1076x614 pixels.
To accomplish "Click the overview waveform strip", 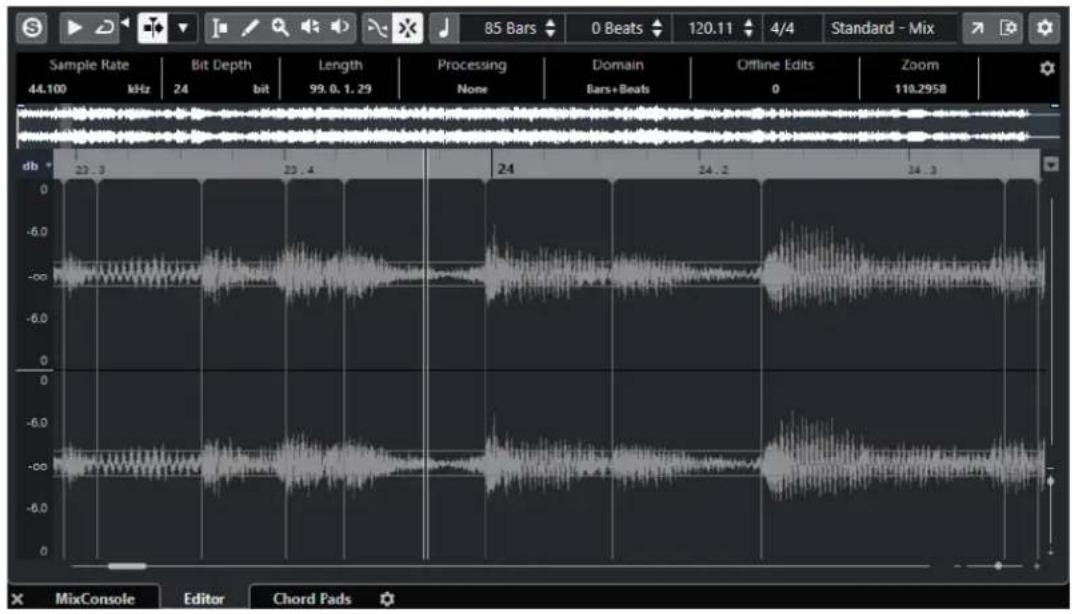I will point(539,126).
